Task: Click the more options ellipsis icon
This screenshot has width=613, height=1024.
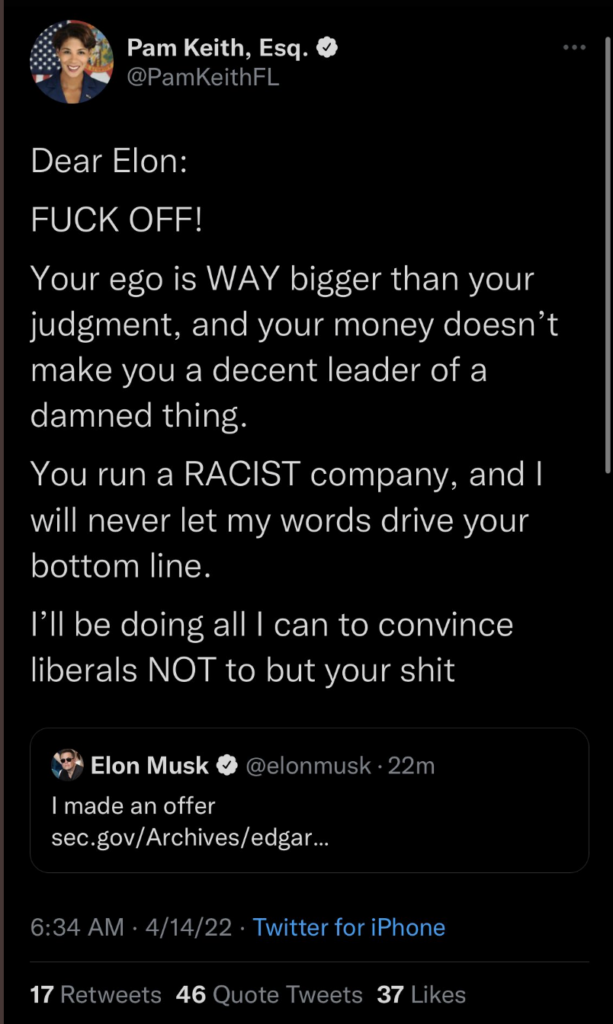Action: click(x=573, y=47)
